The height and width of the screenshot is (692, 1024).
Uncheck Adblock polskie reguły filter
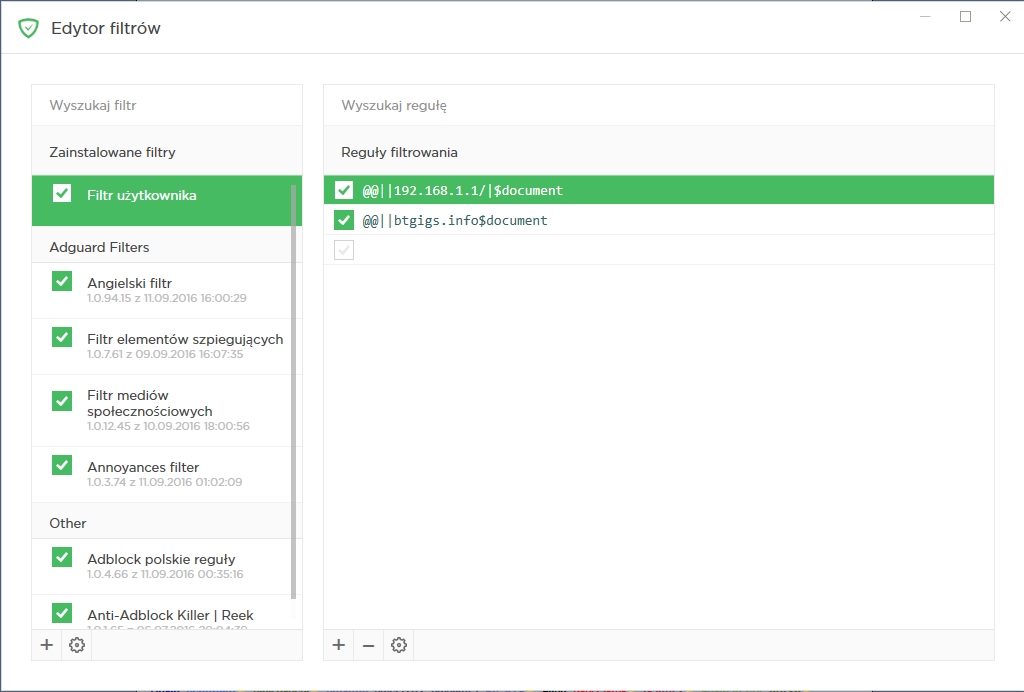click(x=62, y=558)
